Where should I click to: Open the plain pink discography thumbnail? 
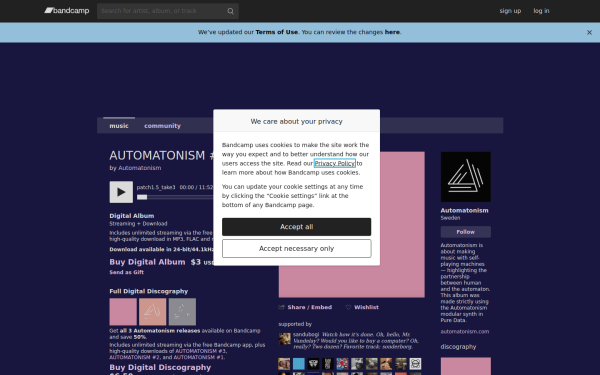pyautogui.click(x=123, y=312)
